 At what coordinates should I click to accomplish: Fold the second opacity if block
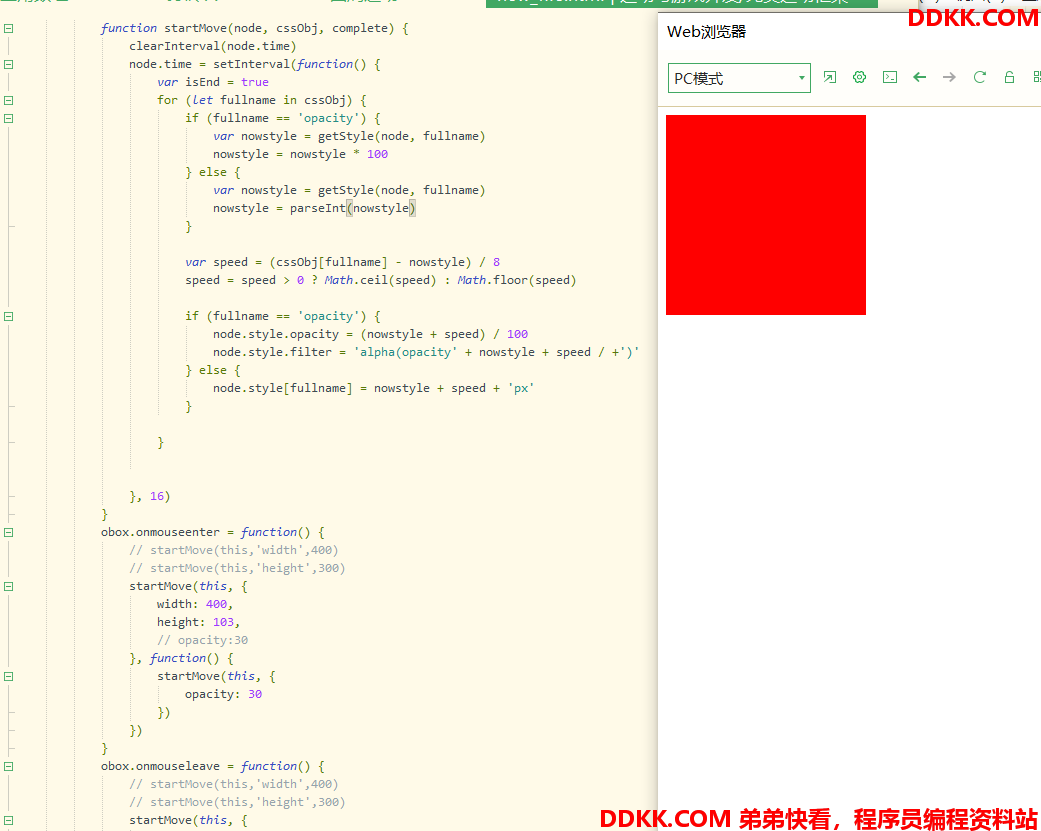coord(9,317)
